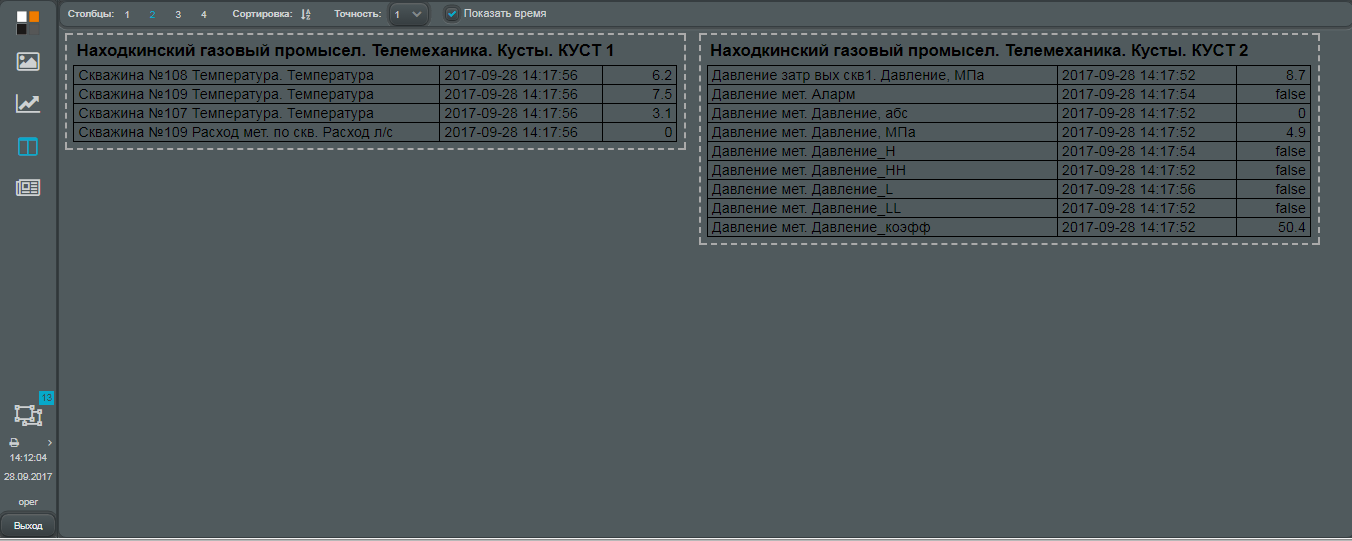Select row Скважина №108 Температура
Screen dimensions: 1352x541
tap(375, 75)
